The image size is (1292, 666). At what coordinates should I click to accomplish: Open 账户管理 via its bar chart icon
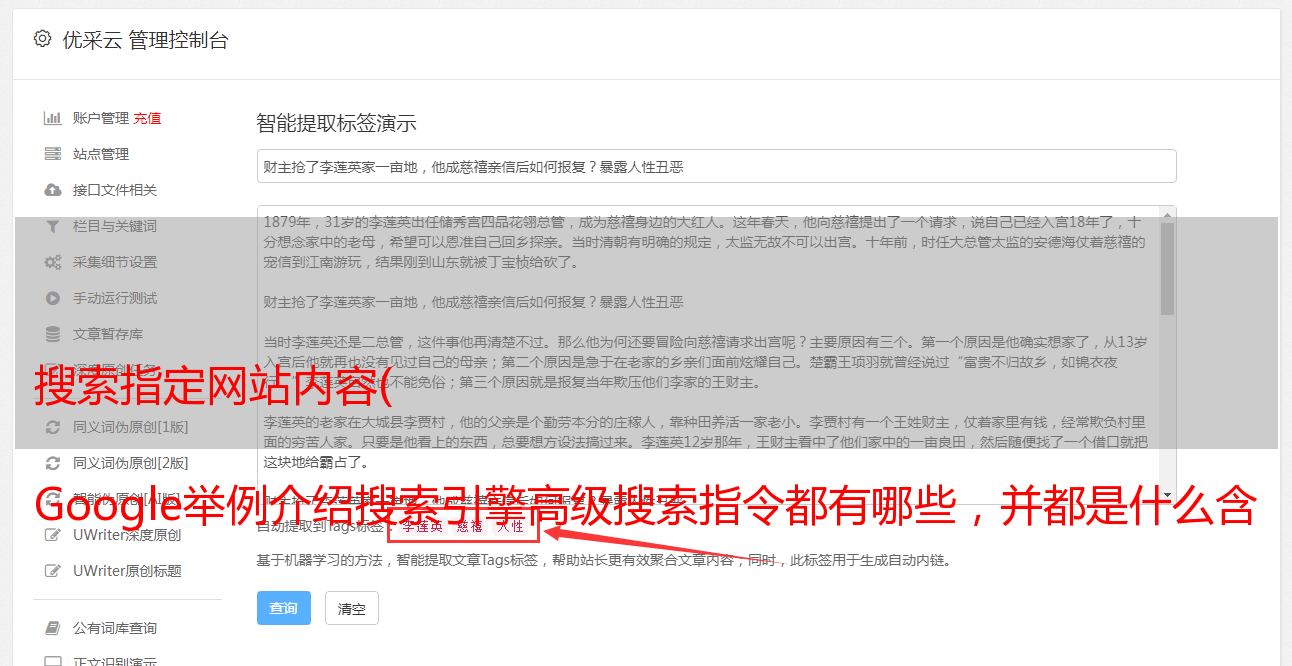pos(52,118)
